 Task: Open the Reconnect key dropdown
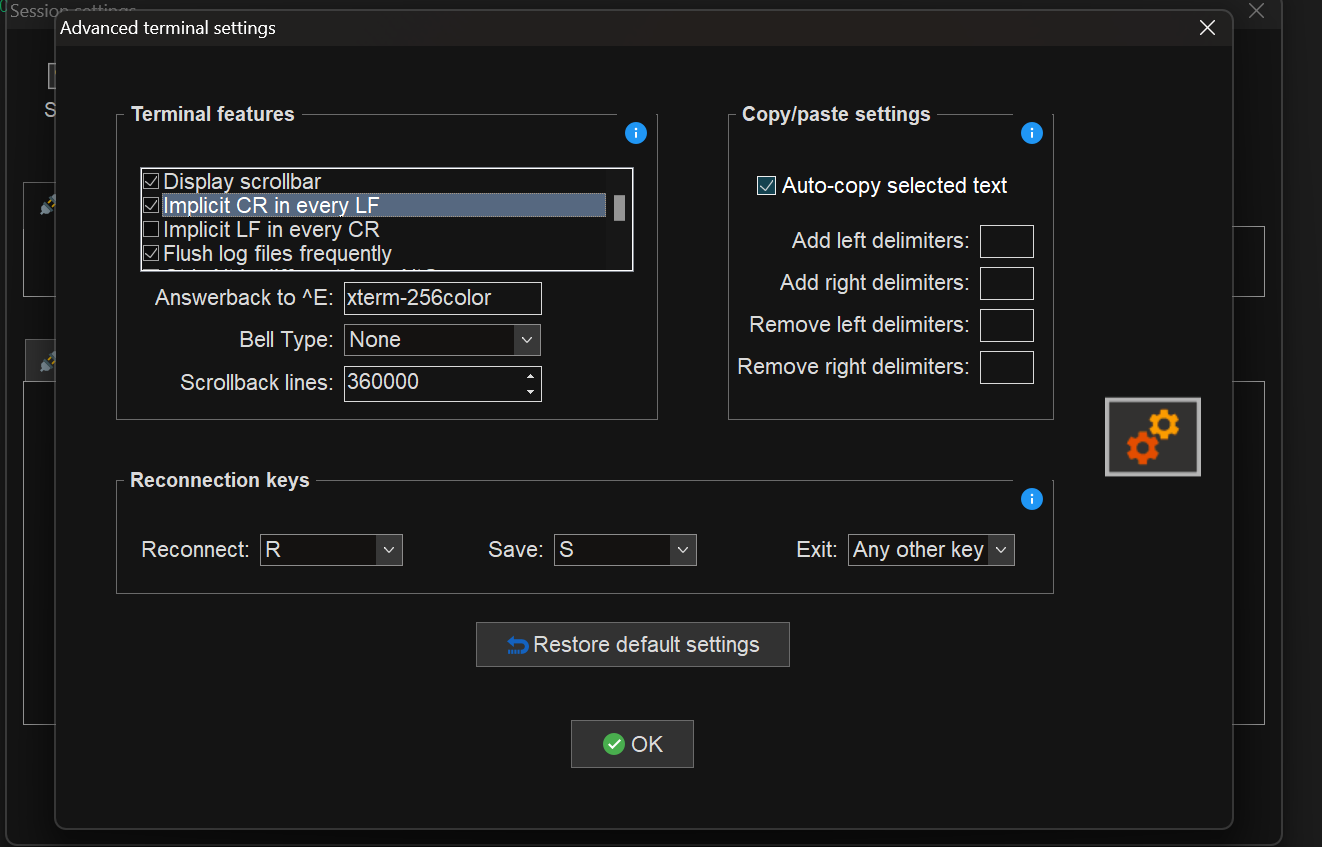coord(389,550)
